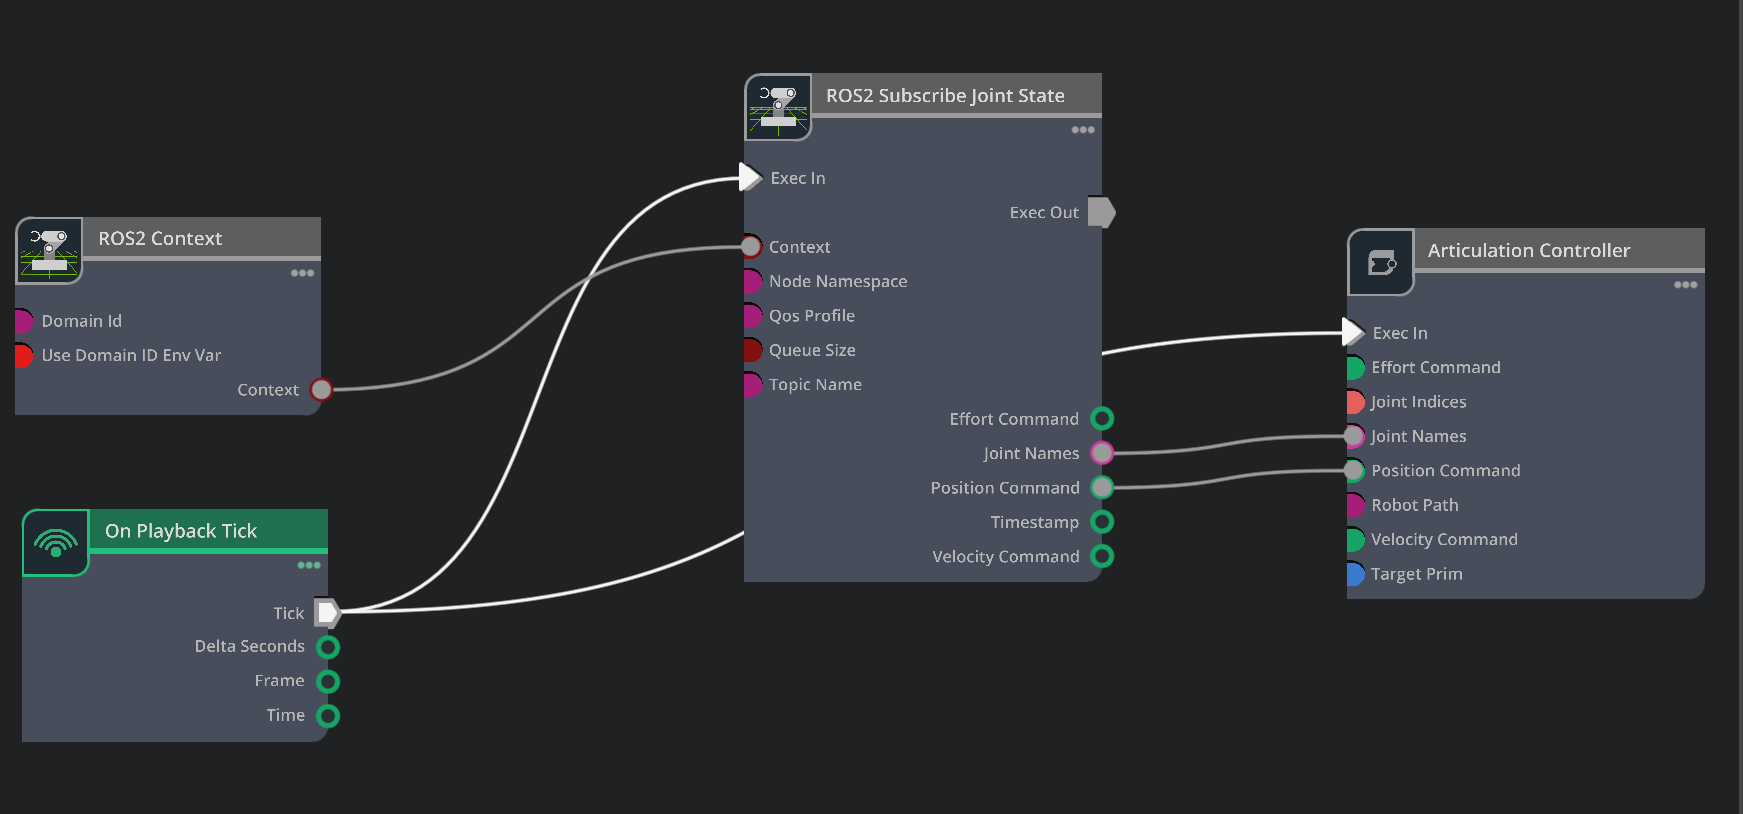Click the Timestamp output port
This screenshot has width=1743, height=814.
[1102, 521]
